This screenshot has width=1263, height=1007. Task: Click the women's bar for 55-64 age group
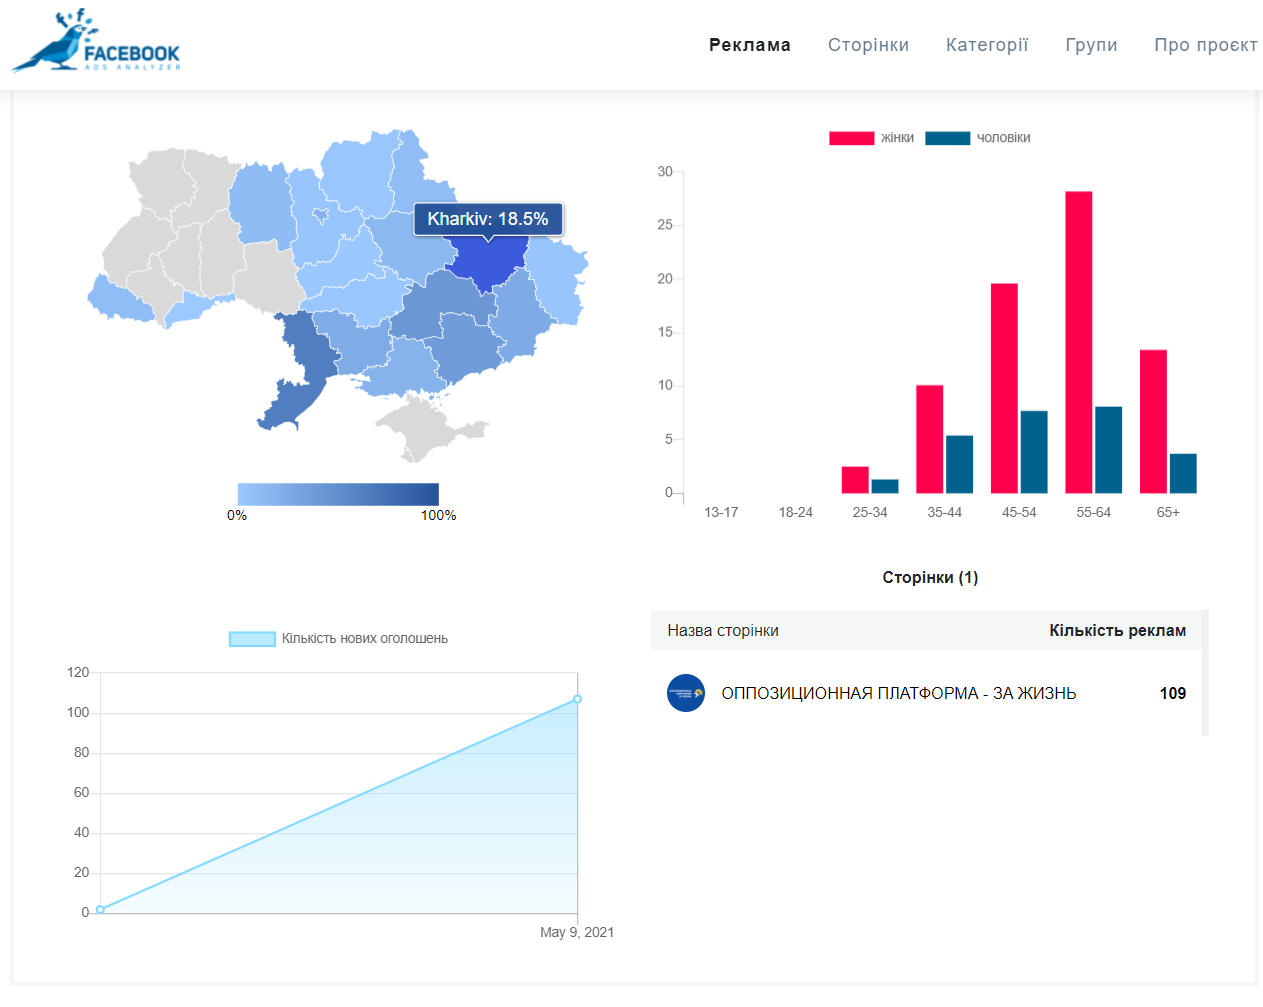click(x=1078, y=340)
